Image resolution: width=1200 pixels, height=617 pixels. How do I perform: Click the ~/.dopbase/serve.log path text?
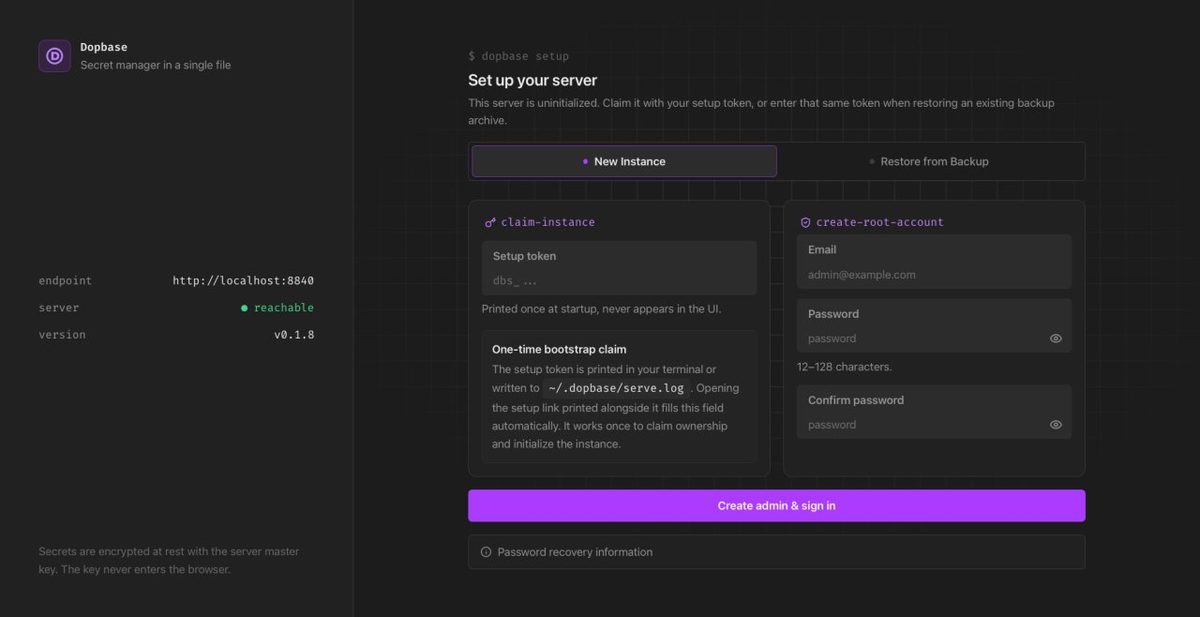617,388
